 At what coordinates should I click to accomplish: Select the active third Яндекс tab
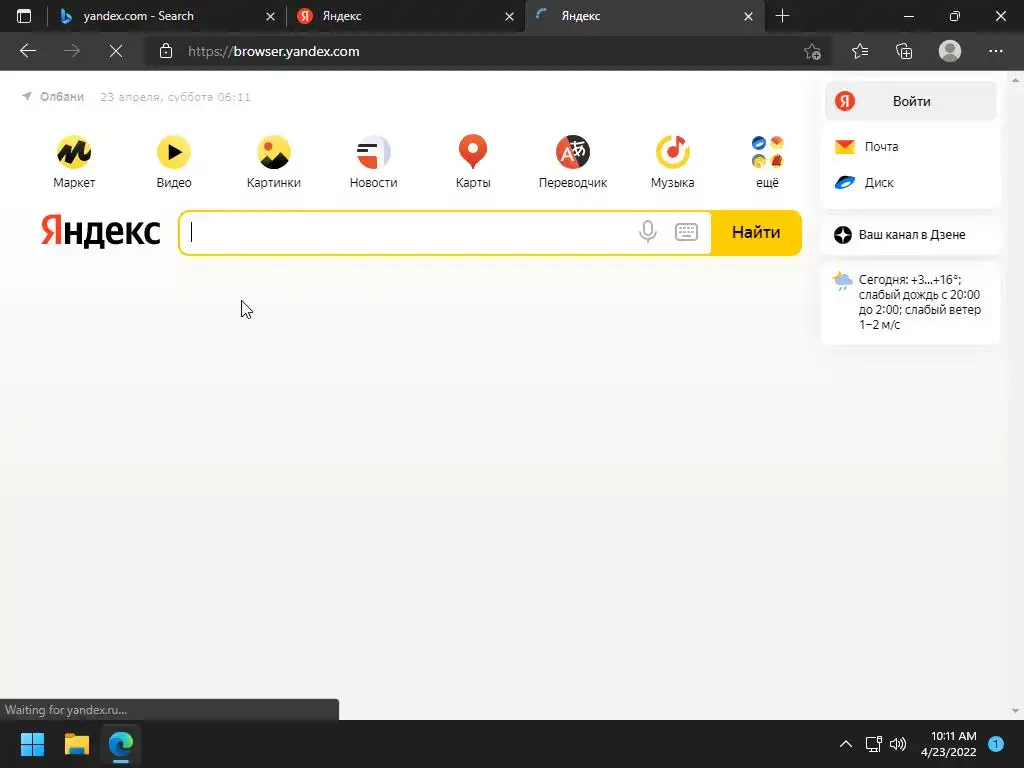643,16
